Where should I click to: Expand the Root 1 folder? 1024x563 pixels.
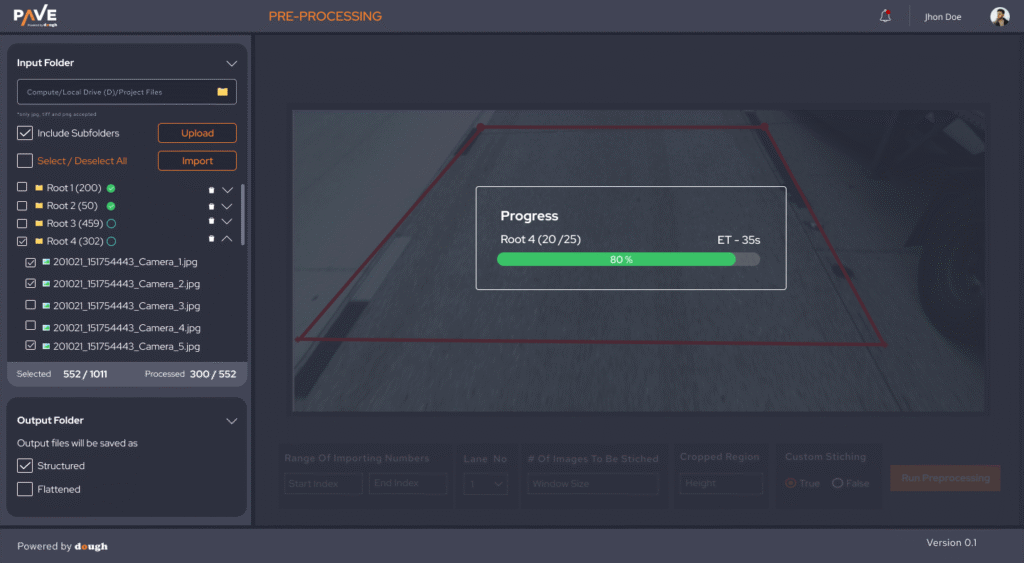coord(227,189)
